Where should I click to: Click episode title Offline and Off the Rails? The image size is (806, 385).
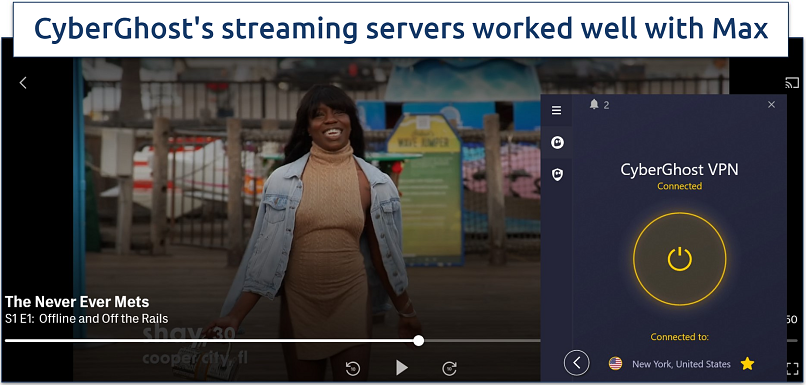tap(104, 319)
